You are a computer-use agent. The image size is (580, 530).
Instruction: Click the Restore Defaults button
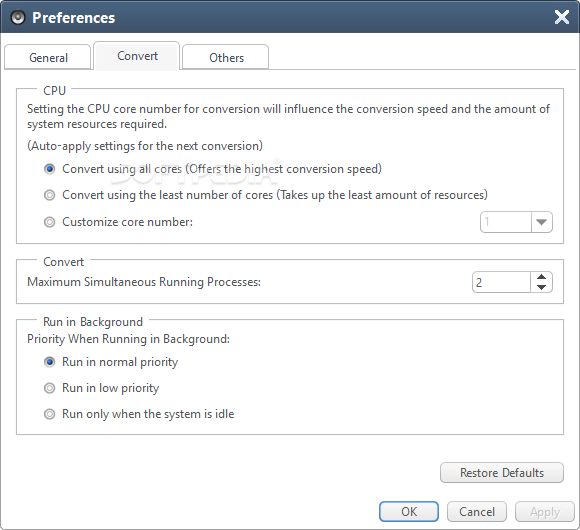[x=502, y=473]
